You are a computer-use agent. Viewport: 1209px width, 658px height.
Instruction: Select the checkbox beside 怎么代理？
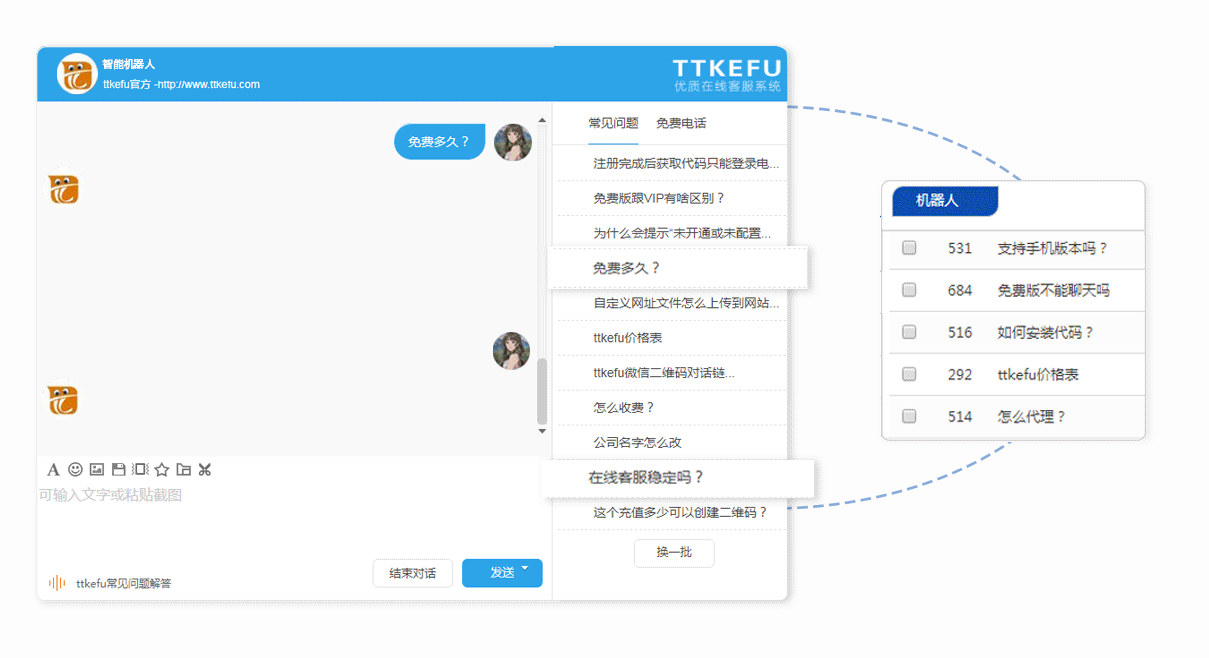(x=909, y=416)
